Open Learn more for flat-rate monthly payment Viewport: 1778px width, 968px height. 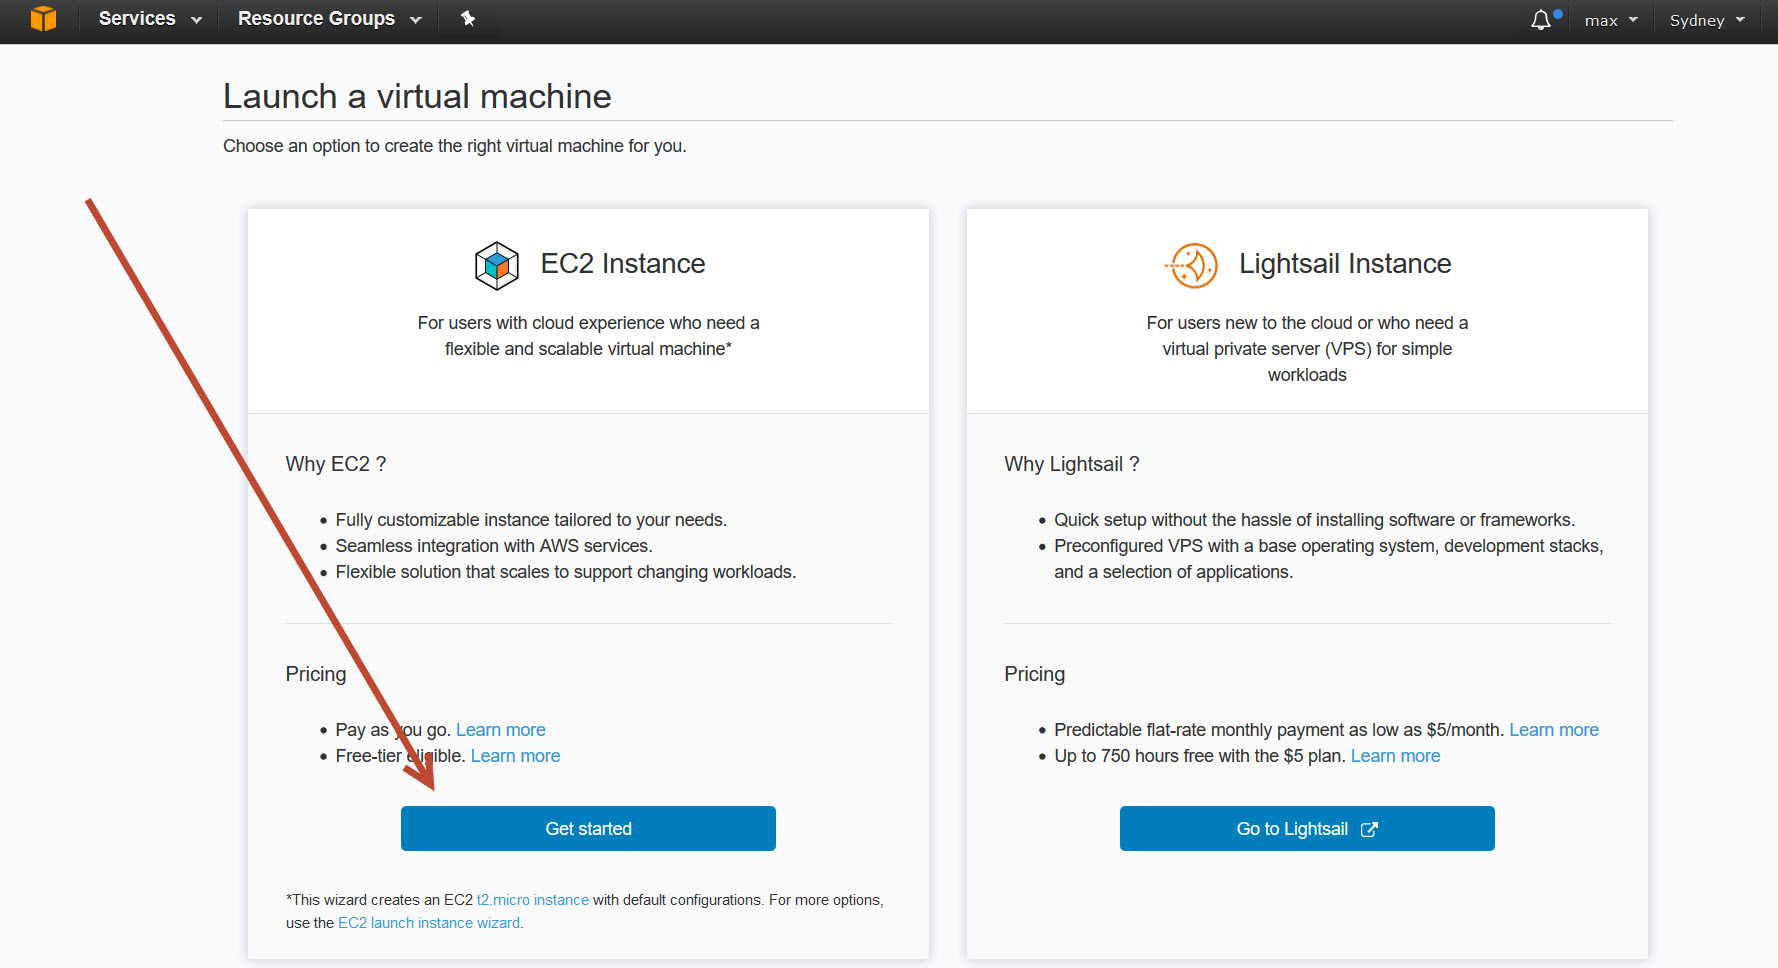point(1553,730)
